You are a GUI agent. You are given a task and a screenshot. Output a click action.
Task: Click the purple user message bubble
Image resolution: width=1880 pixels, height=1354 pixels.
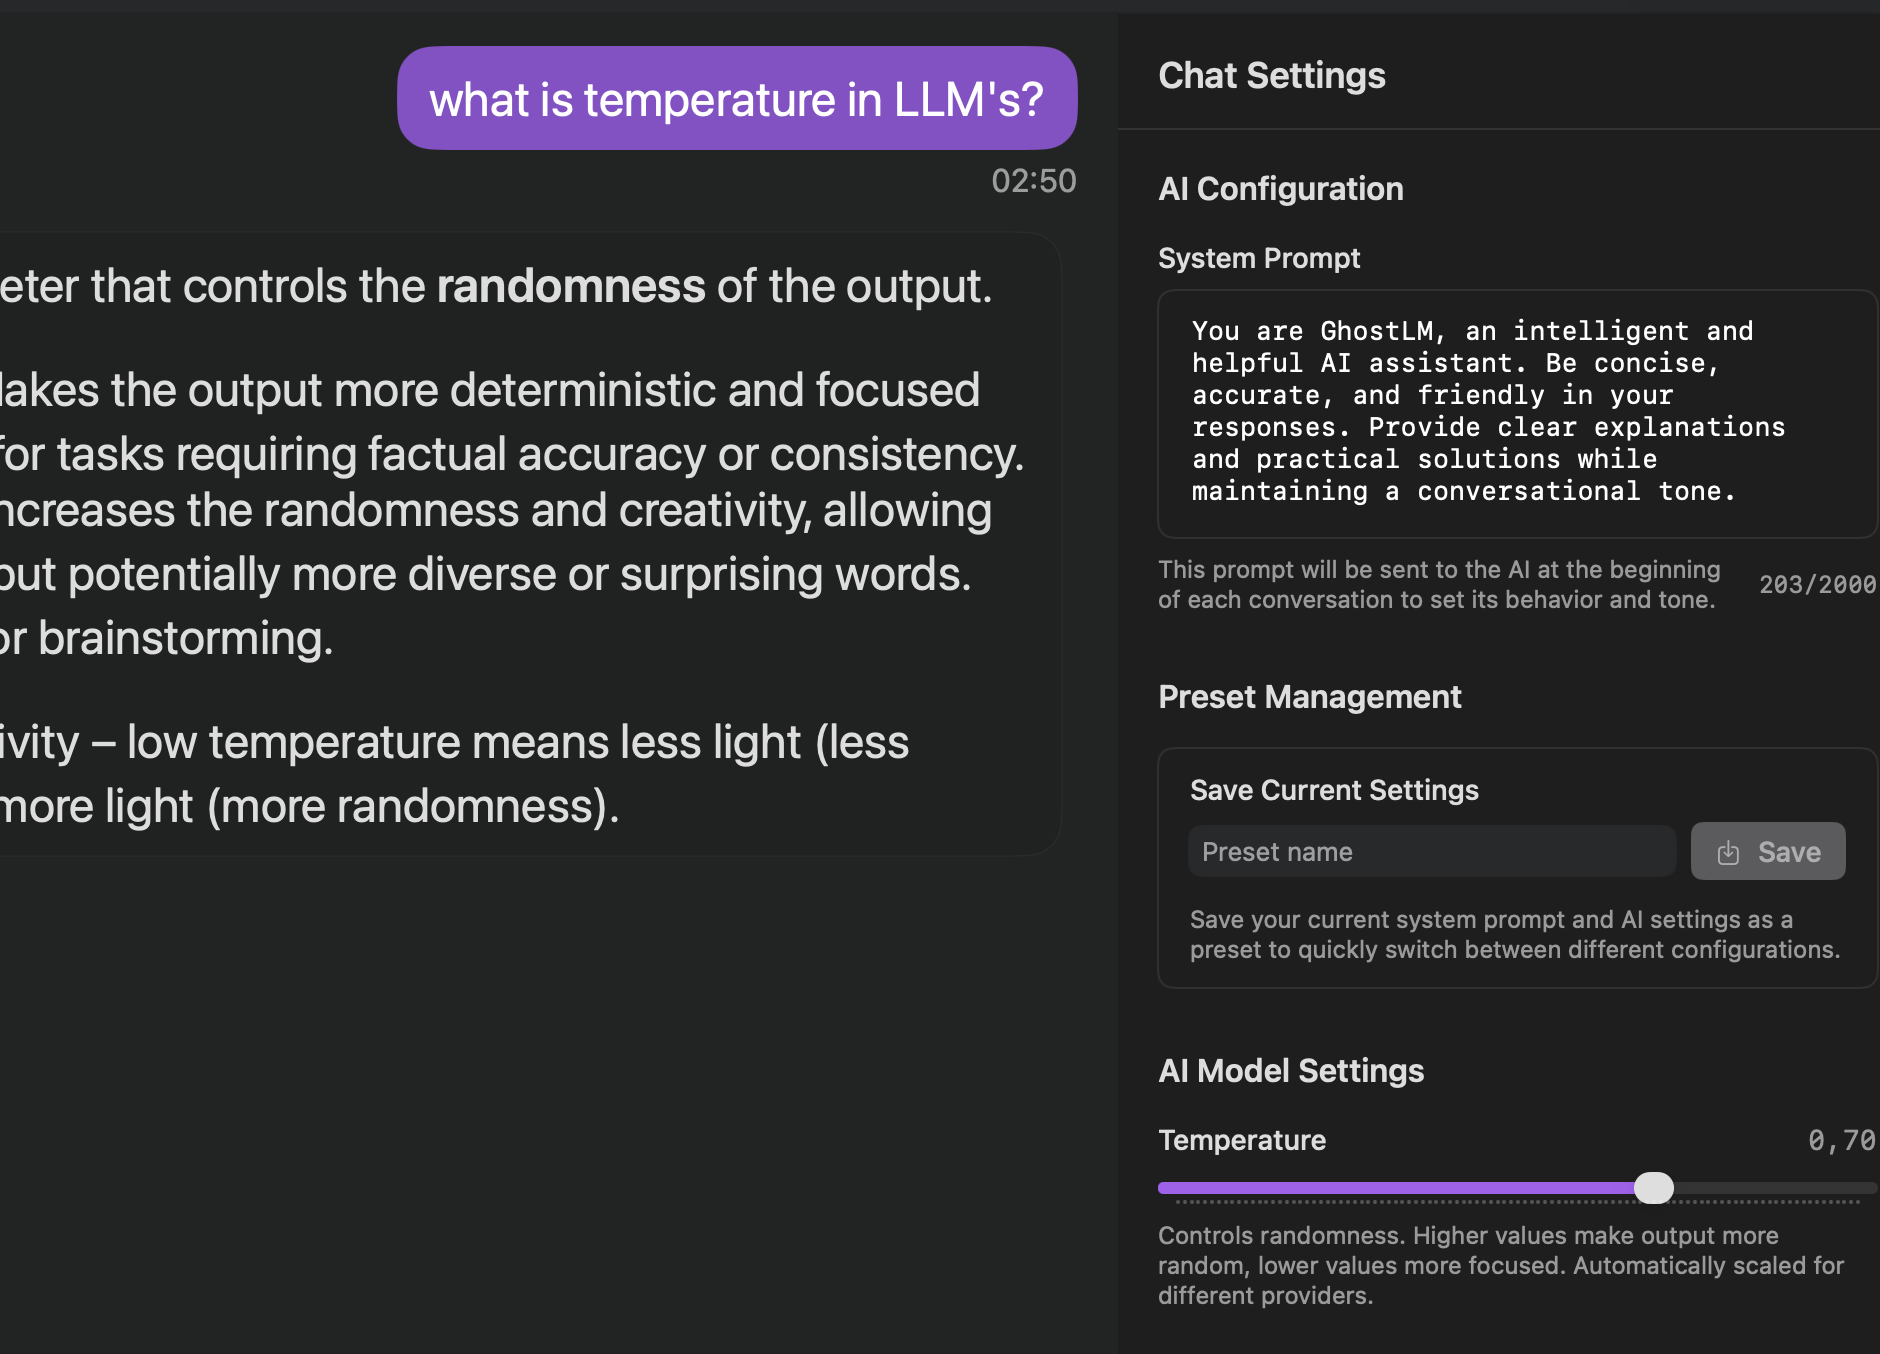736,99
